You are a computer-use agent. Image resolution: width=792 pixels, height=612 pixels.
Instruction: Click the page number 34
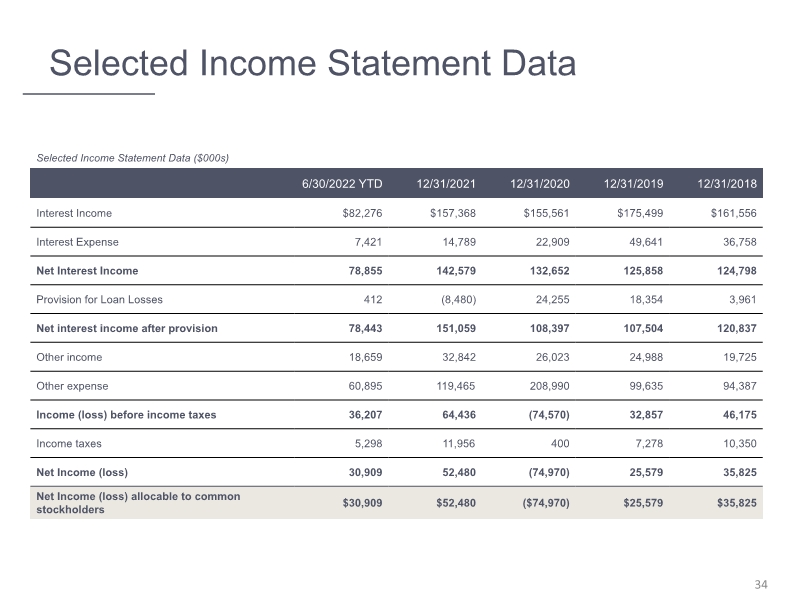point(761,584)
